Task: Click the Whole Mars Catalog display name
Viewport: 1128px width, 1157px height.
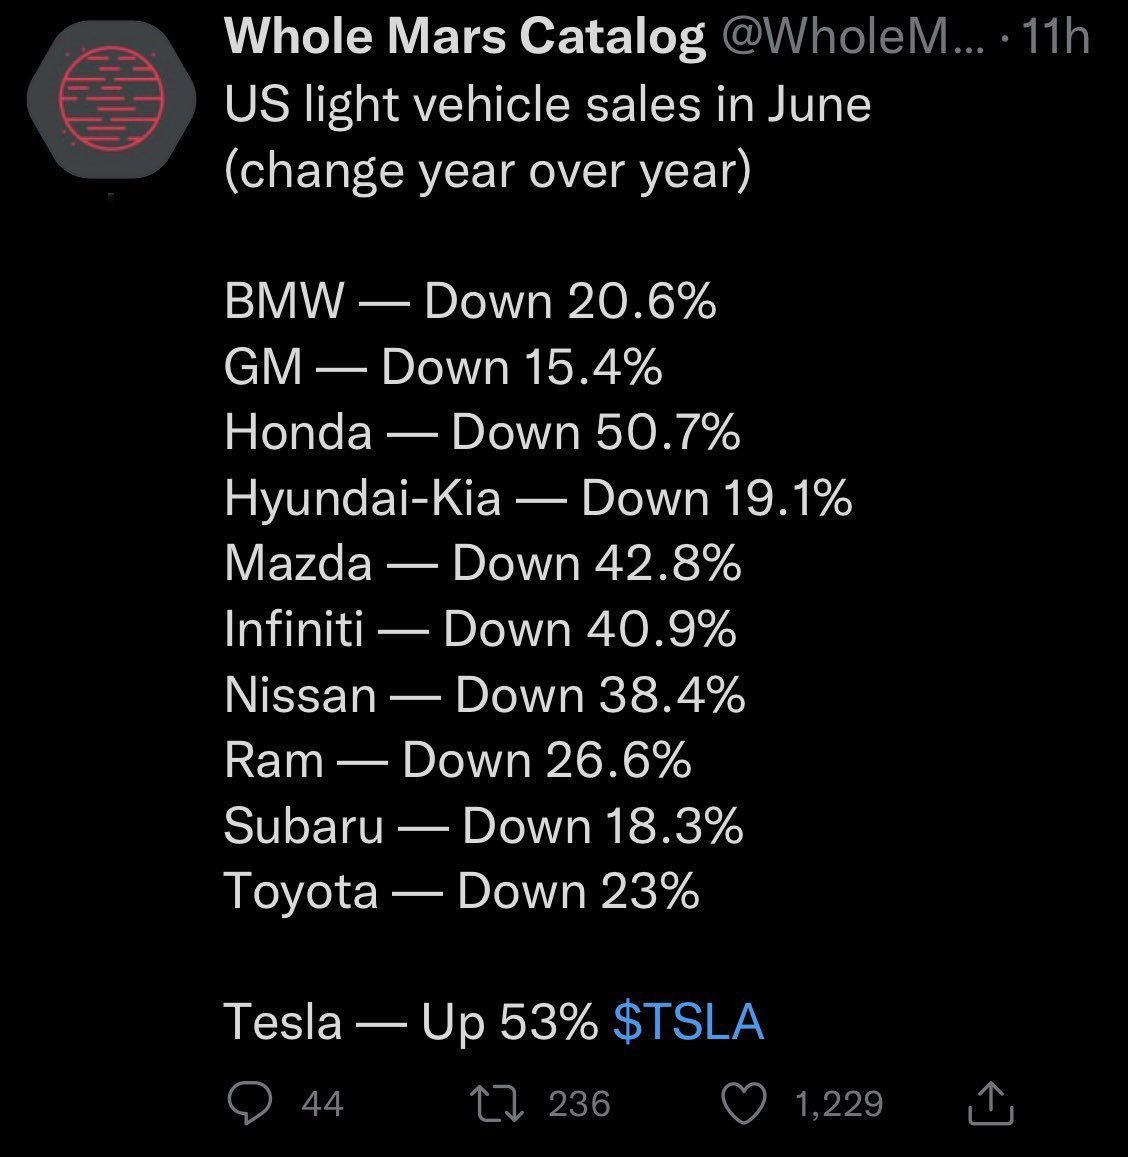Action: 465,38
